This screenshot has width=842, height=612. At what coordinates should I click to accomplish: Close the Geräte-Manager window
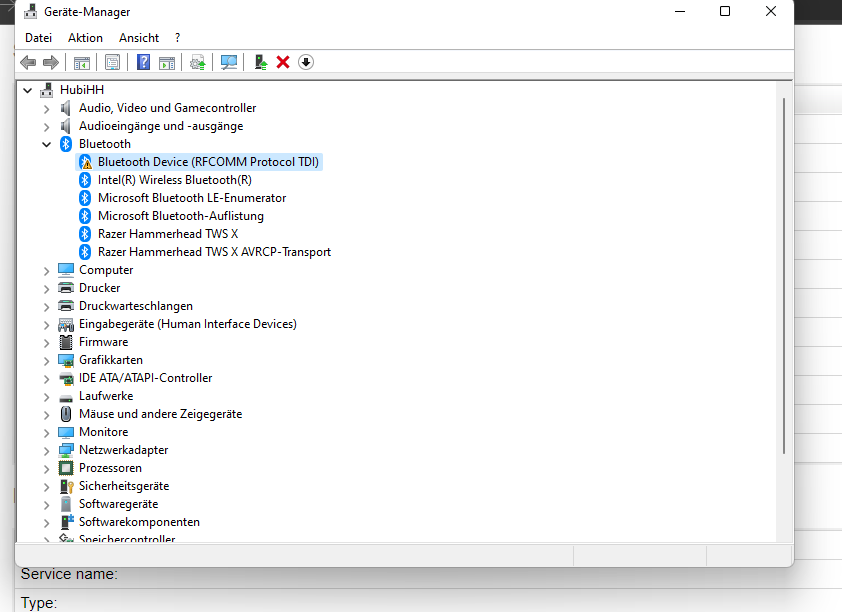click(x=771, y=11)
